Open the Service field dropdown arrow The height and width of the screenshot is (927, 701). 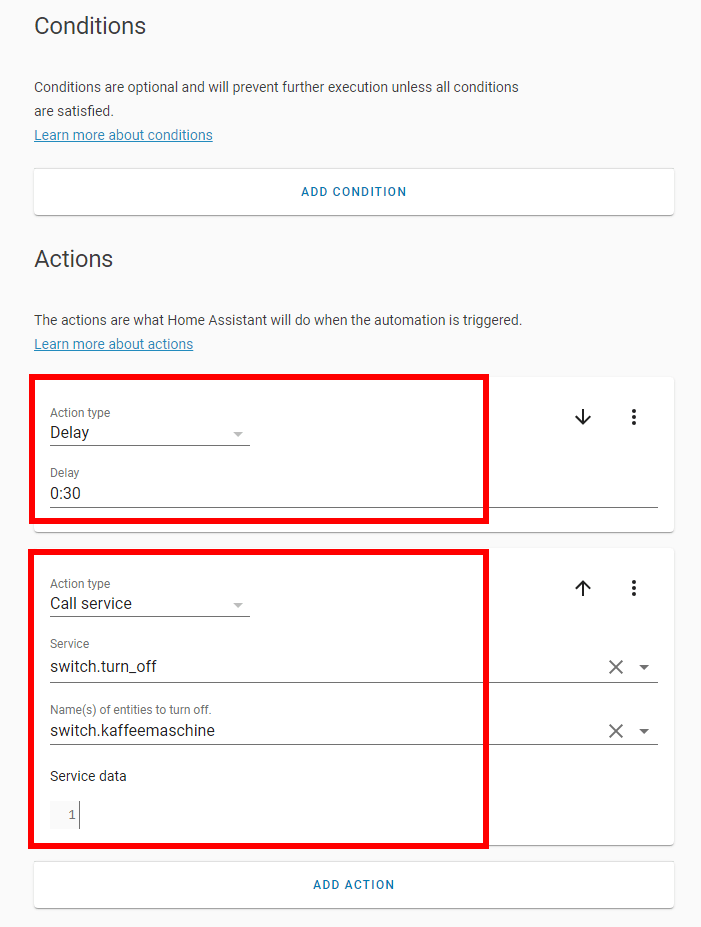click(645, 666)
